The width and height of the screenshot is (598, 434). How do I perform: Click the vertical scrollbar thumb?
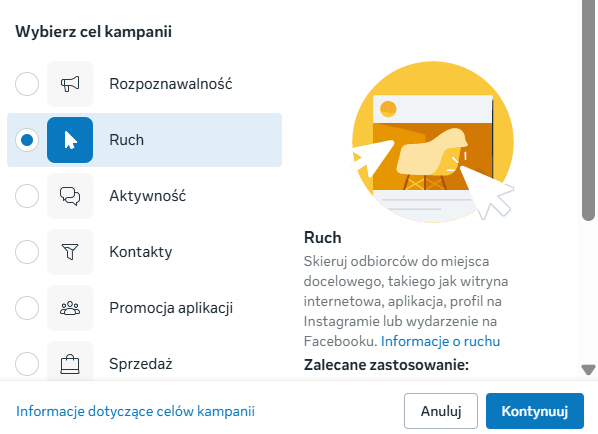click(x=588, y=111)
